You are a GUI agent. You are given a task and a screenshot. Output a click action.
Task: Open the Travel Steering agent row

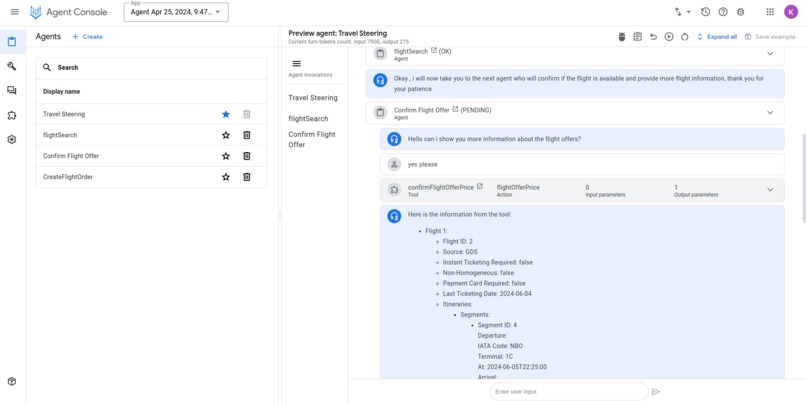tap(152, 114)
